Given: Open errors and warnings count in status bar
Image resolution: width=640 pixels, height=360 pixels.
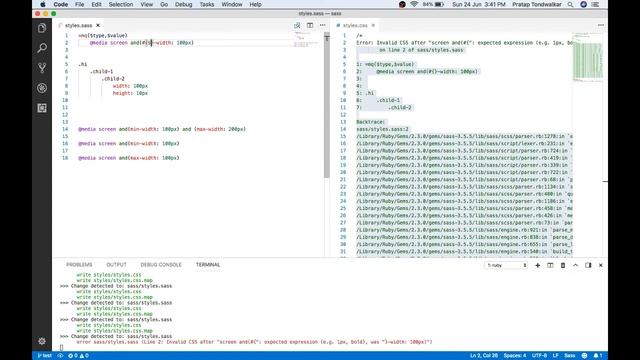Looking at the screenshot, I should 78,356.
